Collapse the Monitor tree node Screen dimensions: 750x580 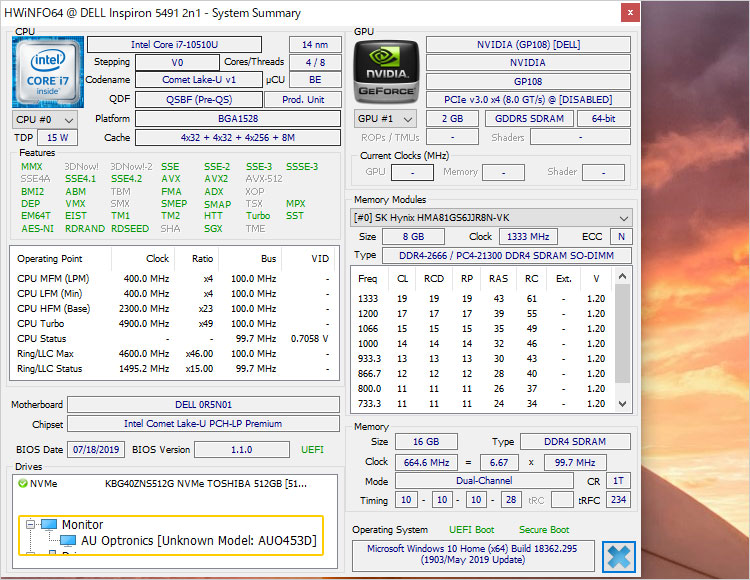[x=30, y=525]
